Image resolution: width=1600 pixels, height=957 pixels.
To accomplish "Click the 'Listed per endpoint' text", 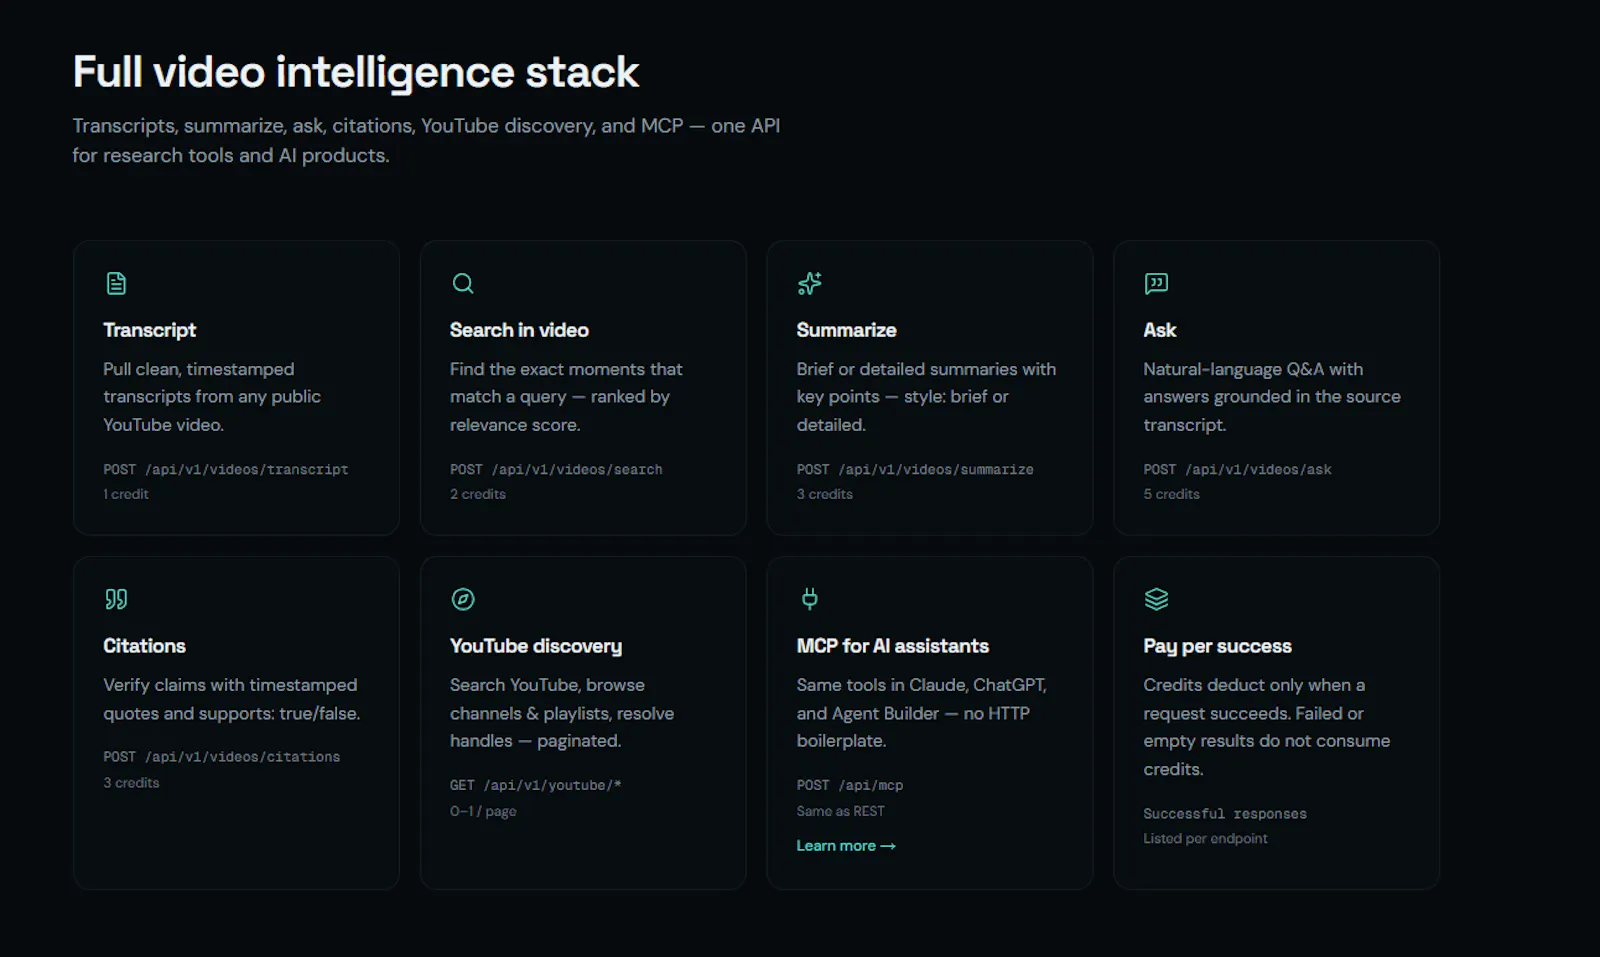I will tap(1205, 839).
